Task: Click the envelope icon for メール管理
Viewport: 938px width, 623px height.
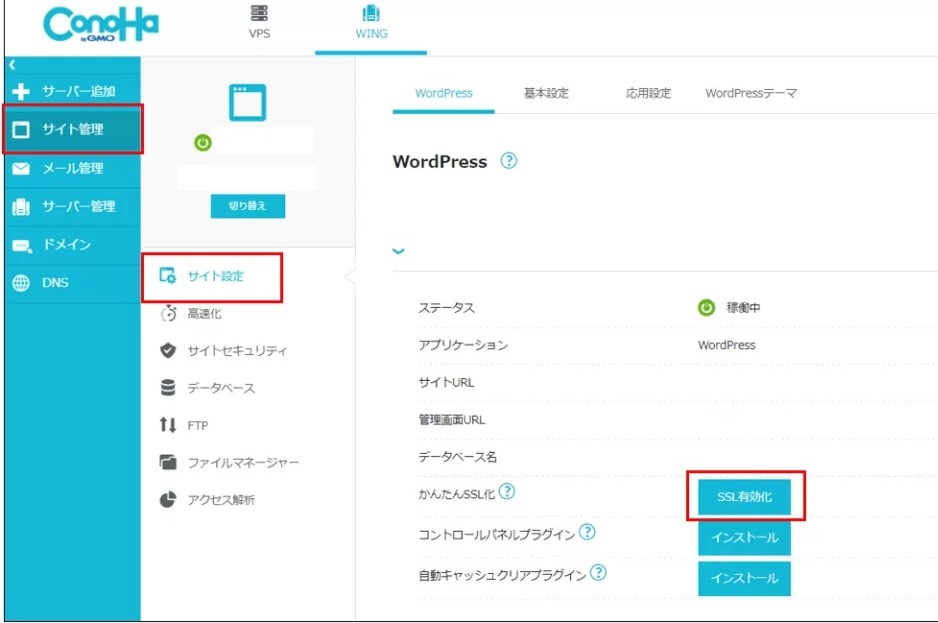Action: 21,169
